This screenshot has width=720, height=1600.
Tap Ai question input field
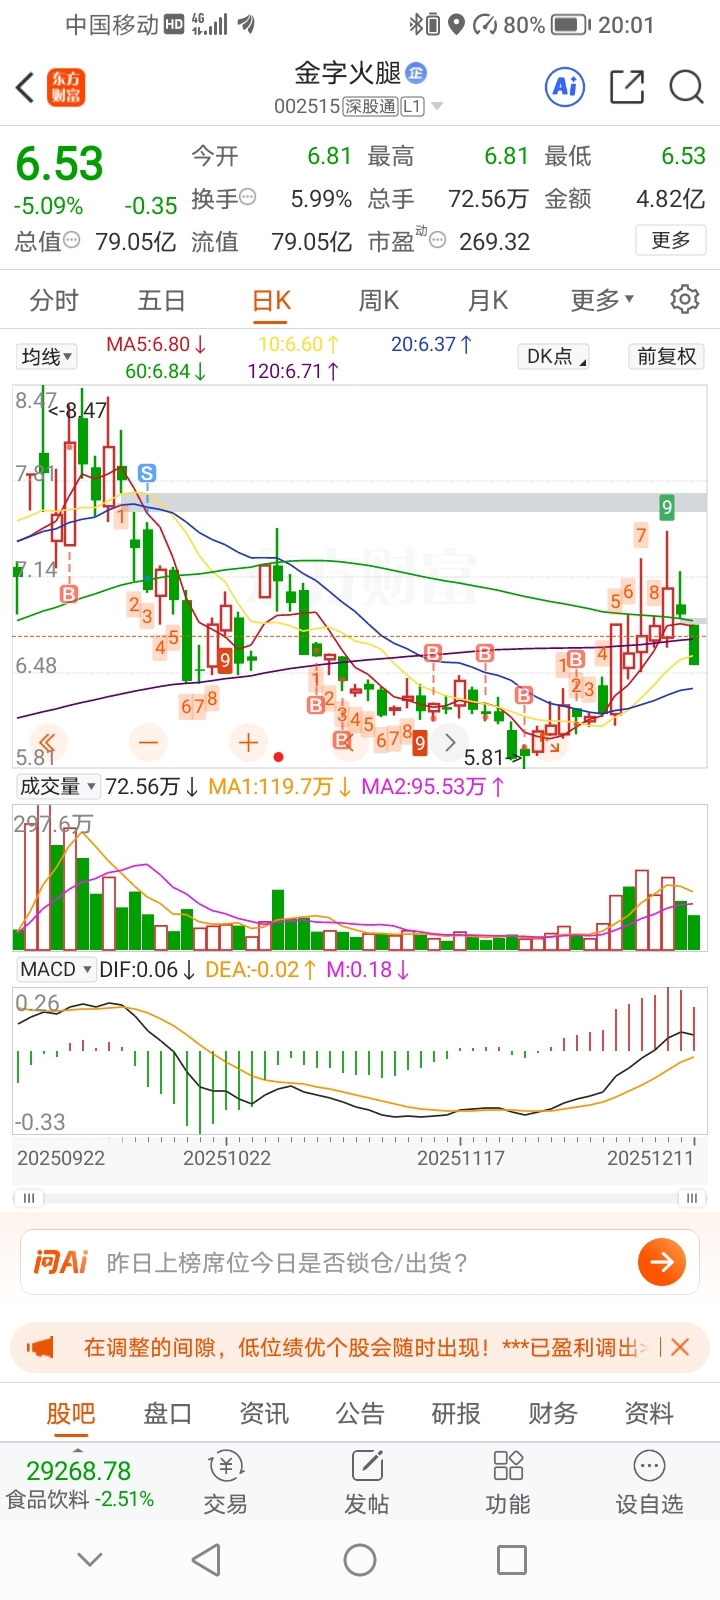[x=360, y=1262]
